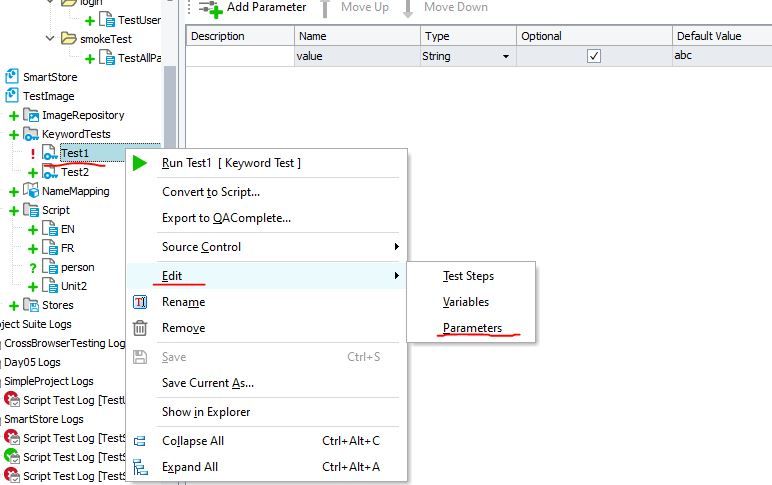The height and width of the screenshot is (485, 772).
Task: Click the Expand All icon
Action: (140, 467)
